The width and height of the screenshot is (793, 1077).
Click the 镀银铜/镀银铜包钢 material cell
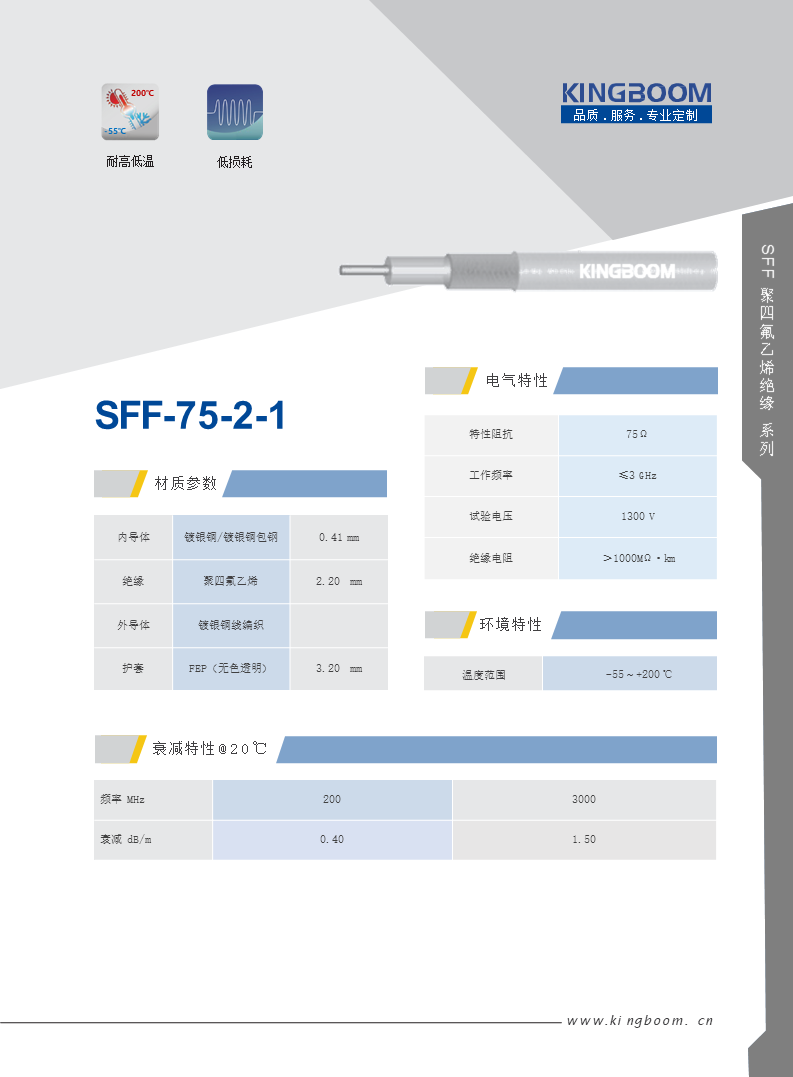pyautogui.click(x=231, y=537)
